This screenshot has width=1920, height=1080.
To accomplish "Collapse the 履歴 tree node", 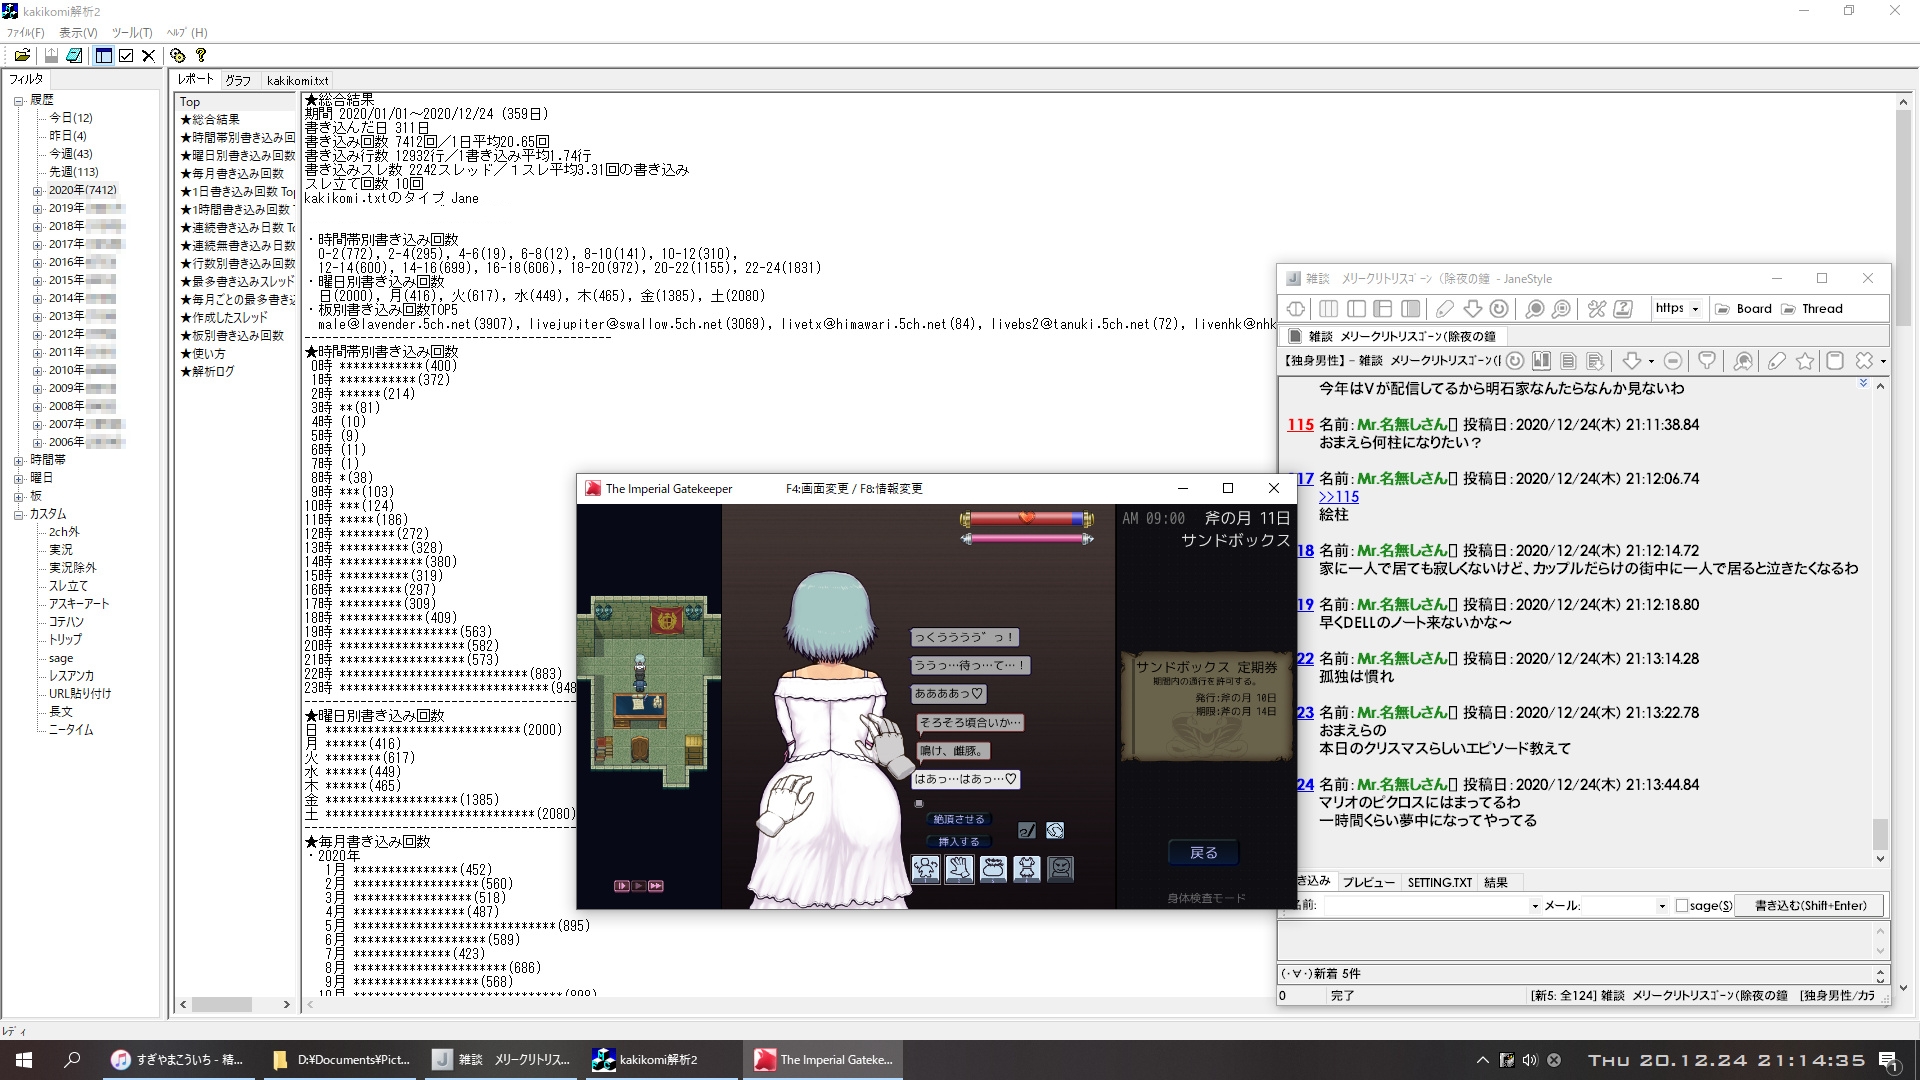I will click(19, 101).
